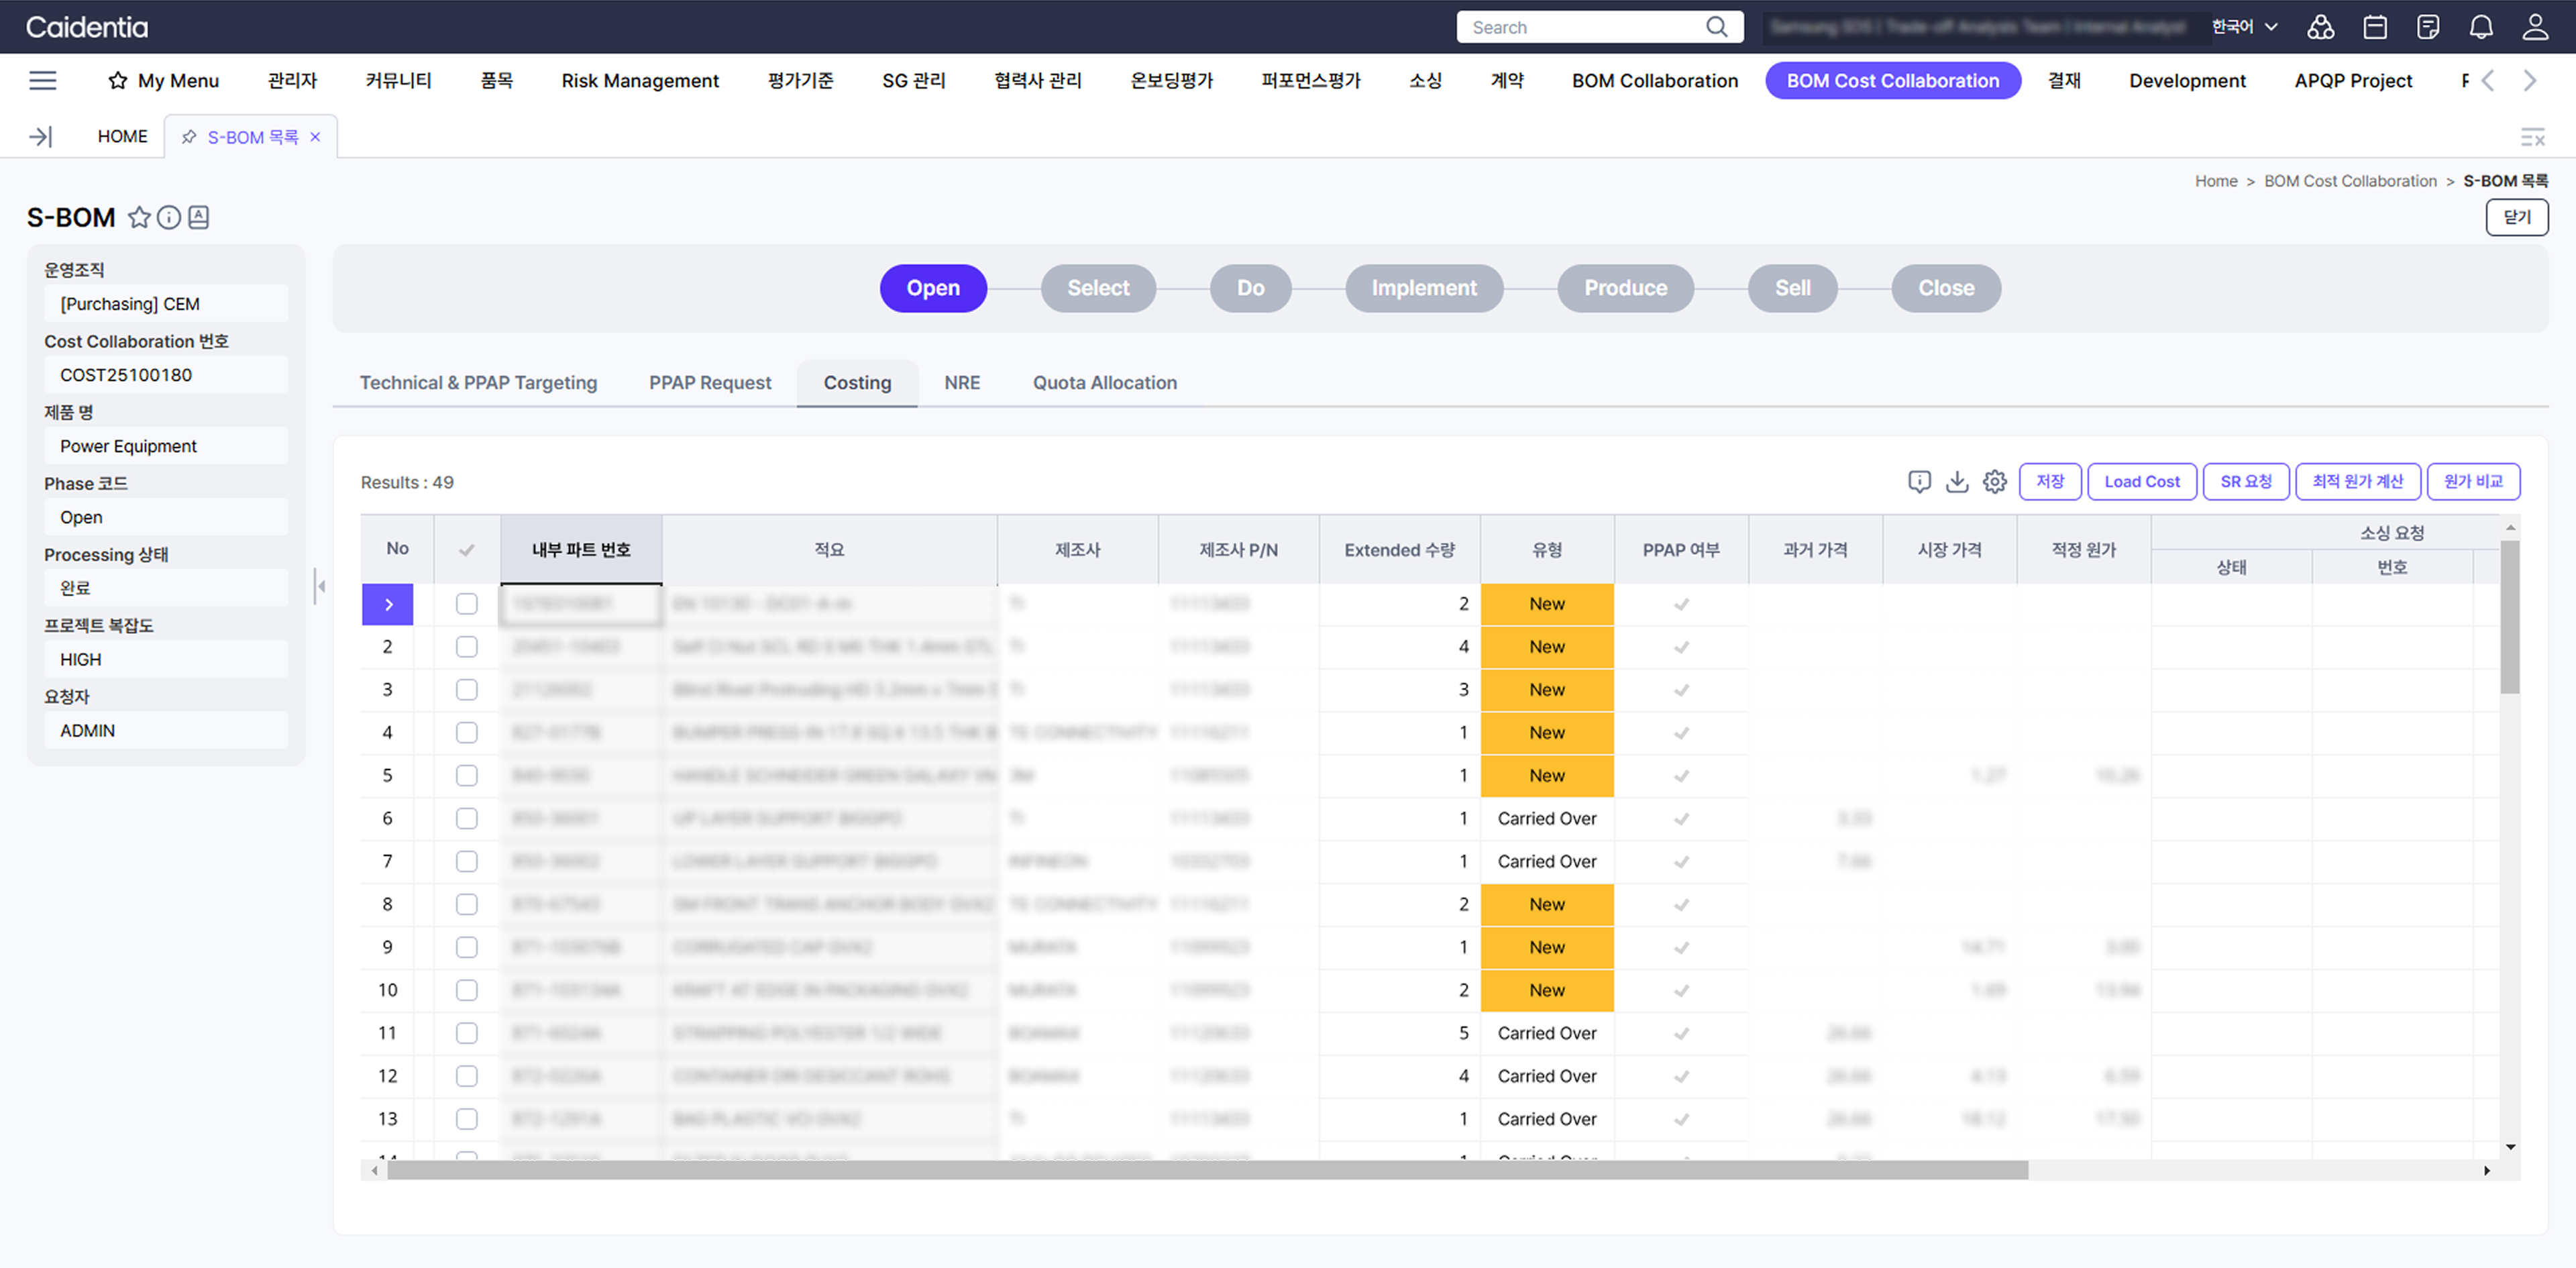This screenshot has height=1268, width=2576.
Task: Open table settings gear icon
Action: pos(1995,482)
